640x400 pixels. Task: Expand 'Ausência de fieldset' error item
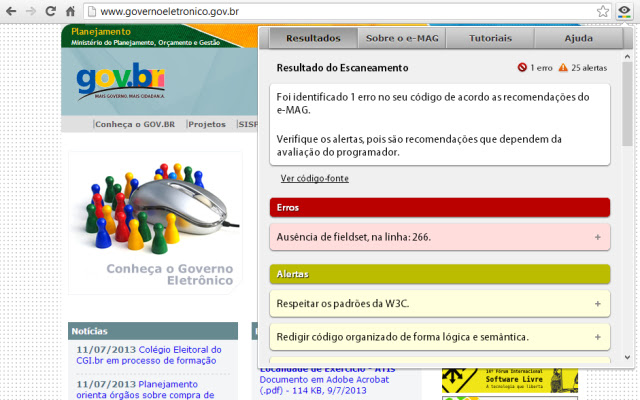click(x=597, y=237)
